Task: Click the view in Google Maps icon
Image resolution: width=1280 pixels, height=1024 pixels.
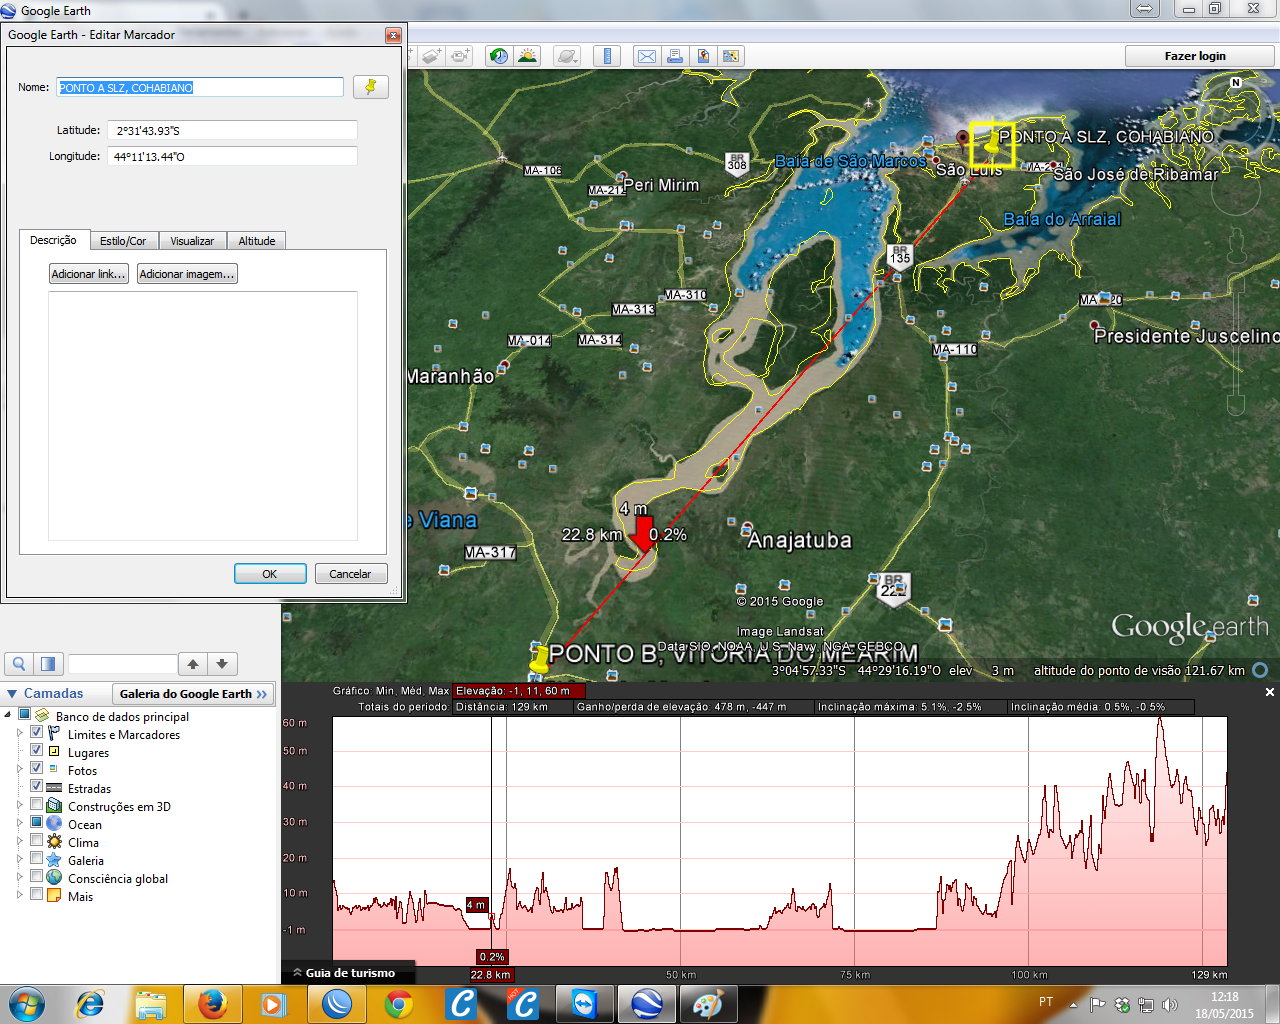Action: pos(731,56)
